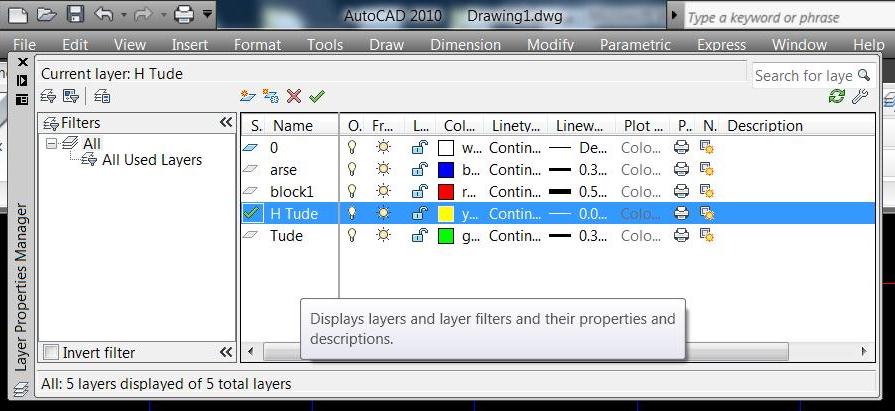Open the Parametric menu
895x411 pixels.
(x=635, y=45)
